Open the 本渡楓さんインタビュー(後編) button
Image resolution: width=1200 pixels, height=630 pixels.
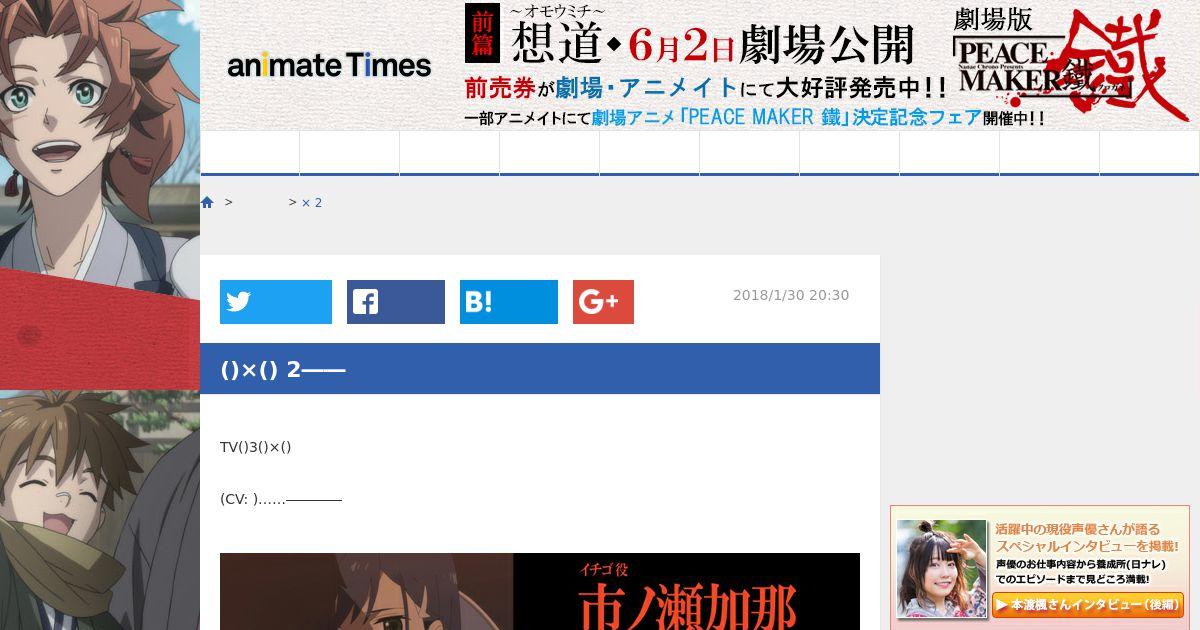(1088, 604)
